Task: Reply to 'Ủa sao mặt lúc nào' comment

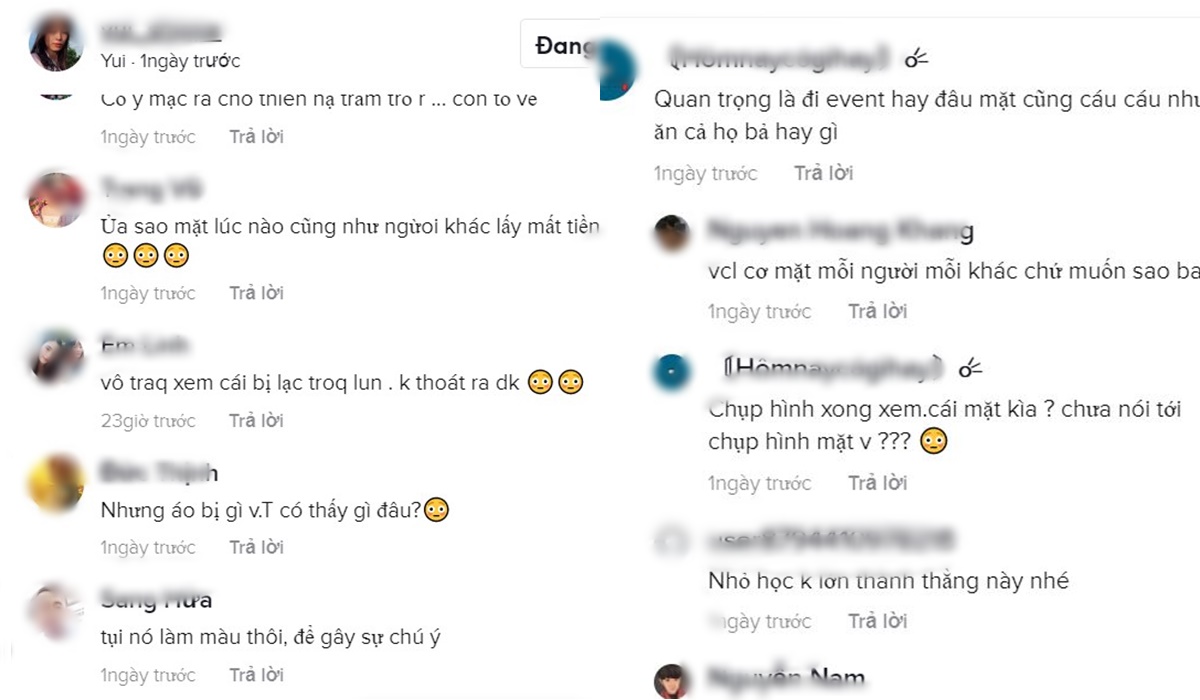Action: (x=256, y=293)
